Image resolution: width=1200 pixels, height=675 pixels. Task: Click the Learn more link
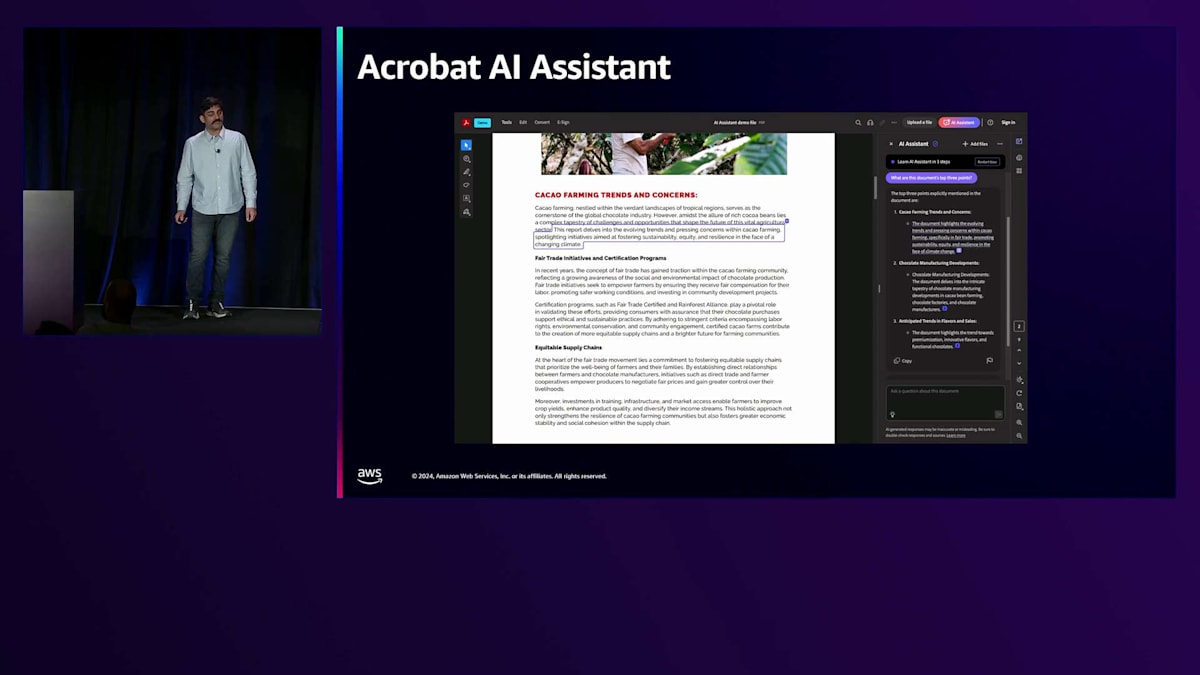(956, 436)
